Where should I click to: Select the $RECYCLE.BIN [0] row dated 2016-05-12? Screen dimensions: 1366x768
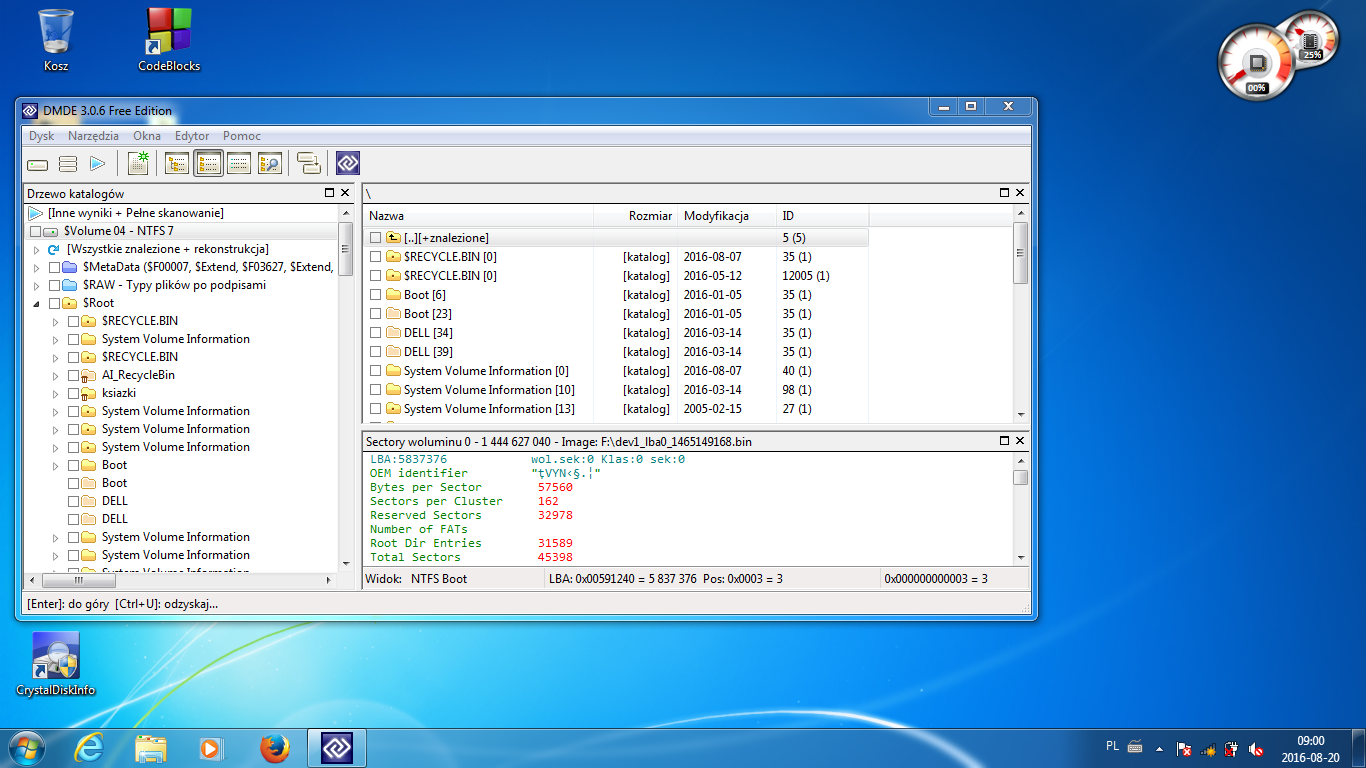[616, 276]
